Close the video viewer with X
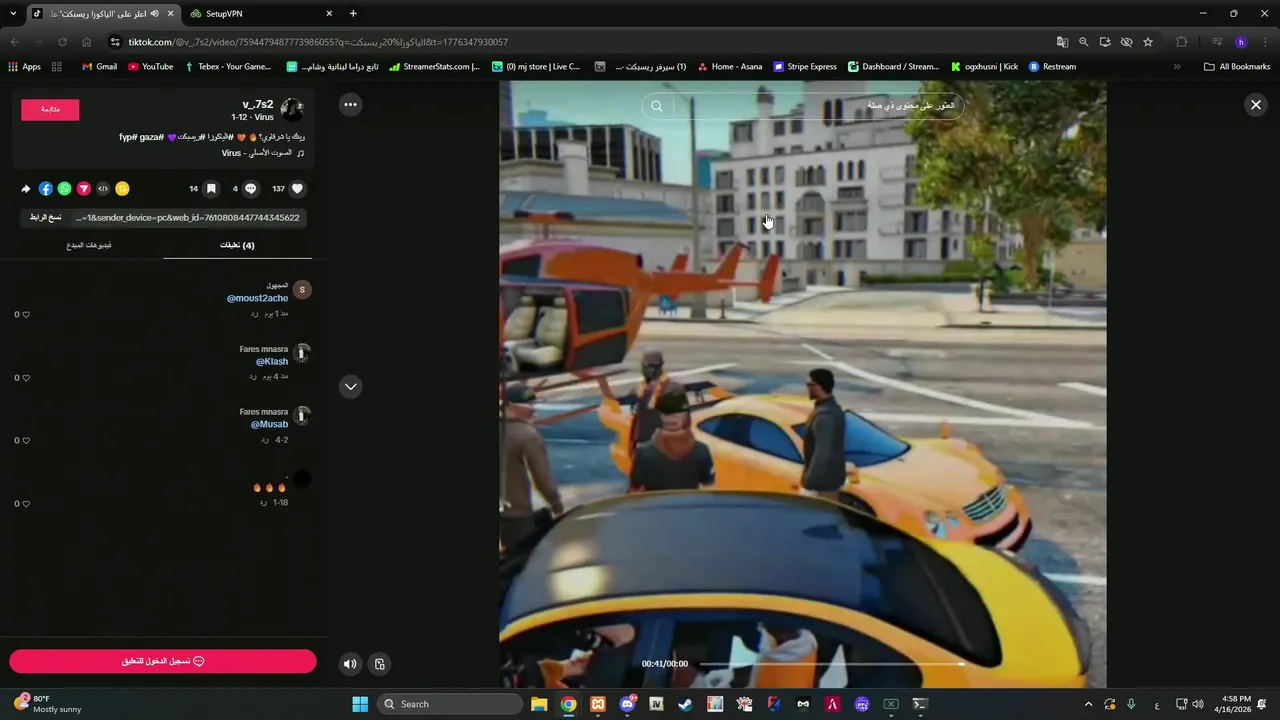This screenshot has width=1280, height=720. pos(1256,104)
